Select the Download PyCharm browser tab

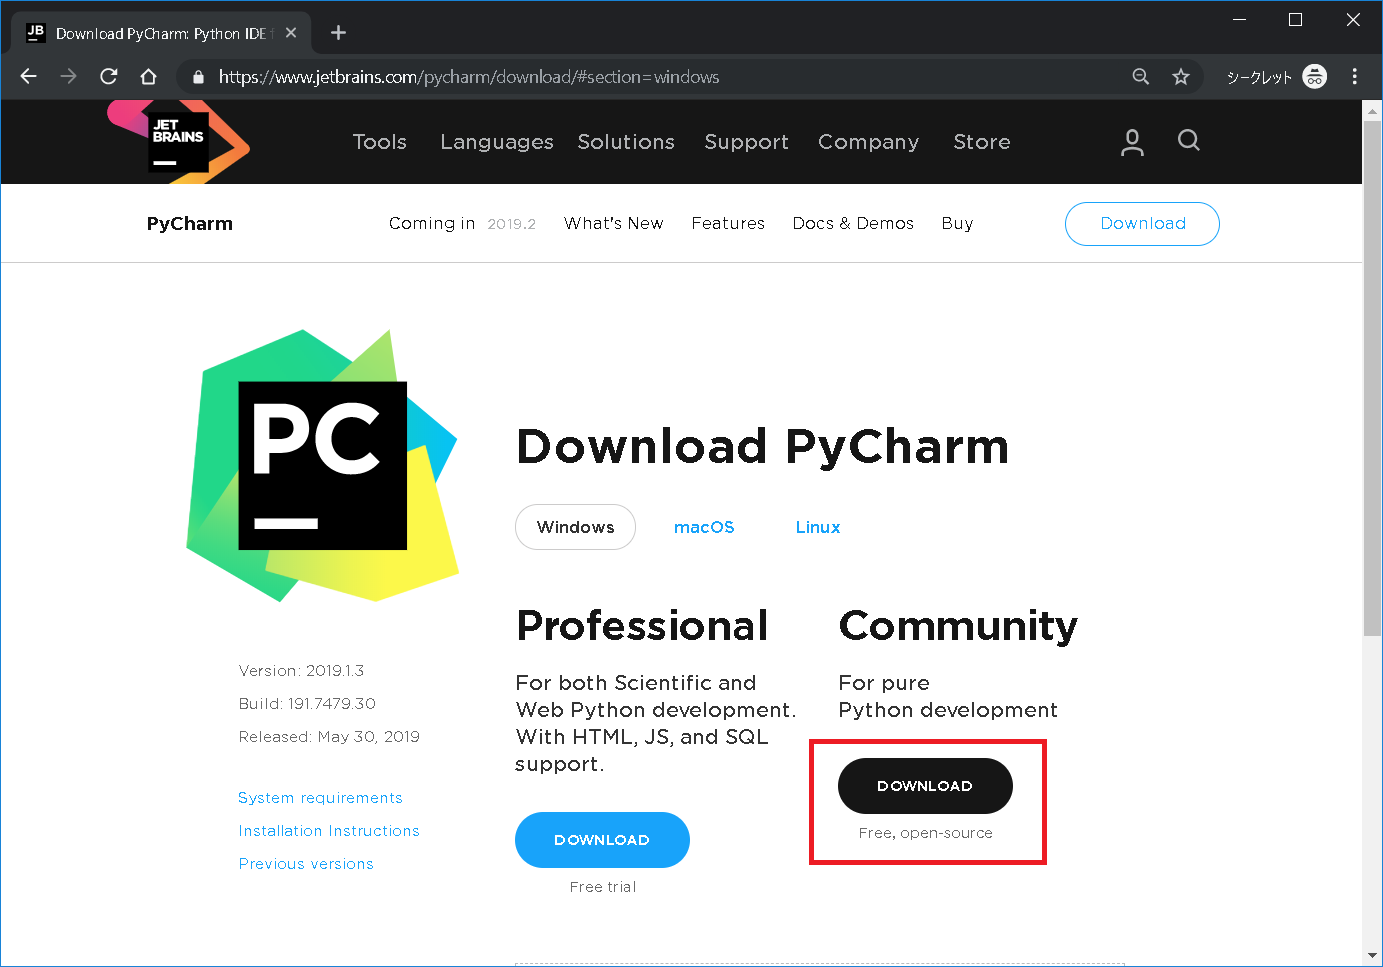click(x=161, y=33)
